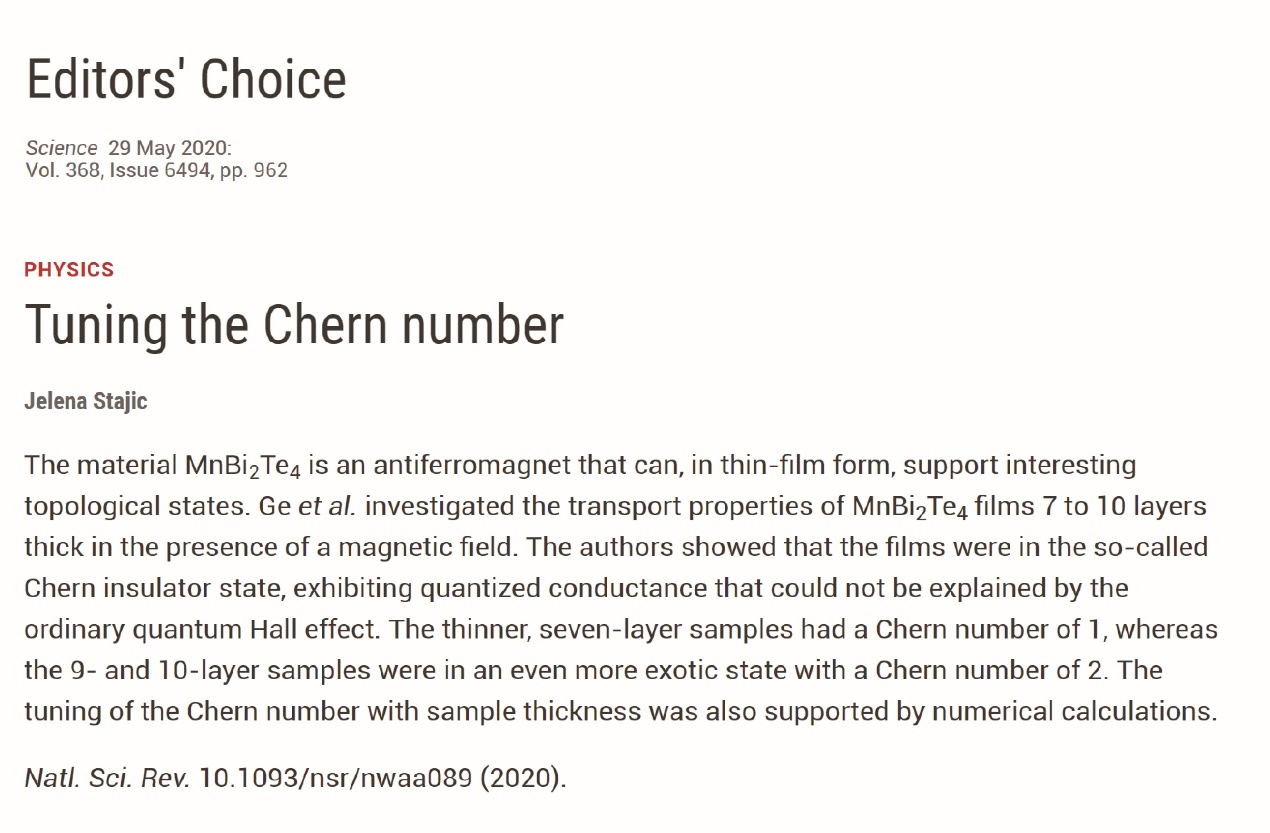The height and width of the screenshot is (833, 1270).
Task: Open author Jelena Stajic's name
Action: 86,402
